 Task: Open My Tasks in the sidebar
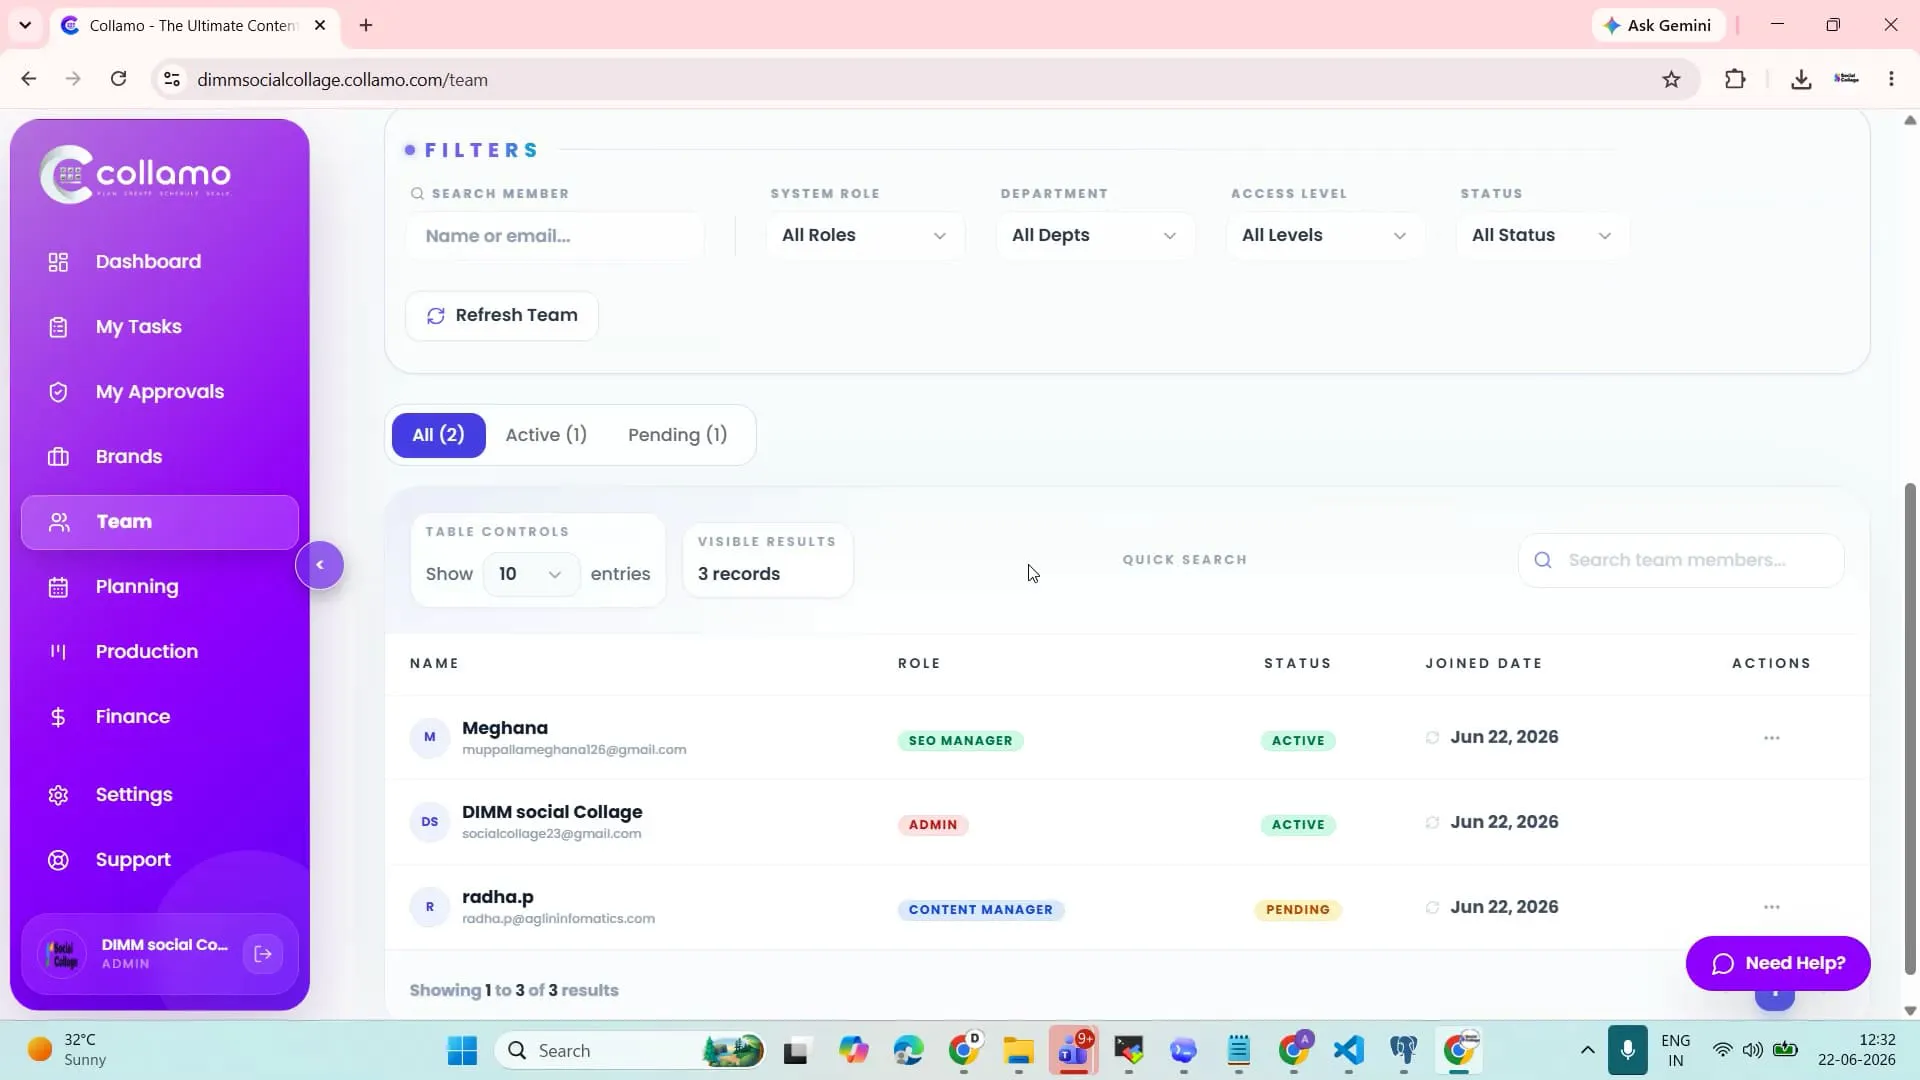coord(160,326)
